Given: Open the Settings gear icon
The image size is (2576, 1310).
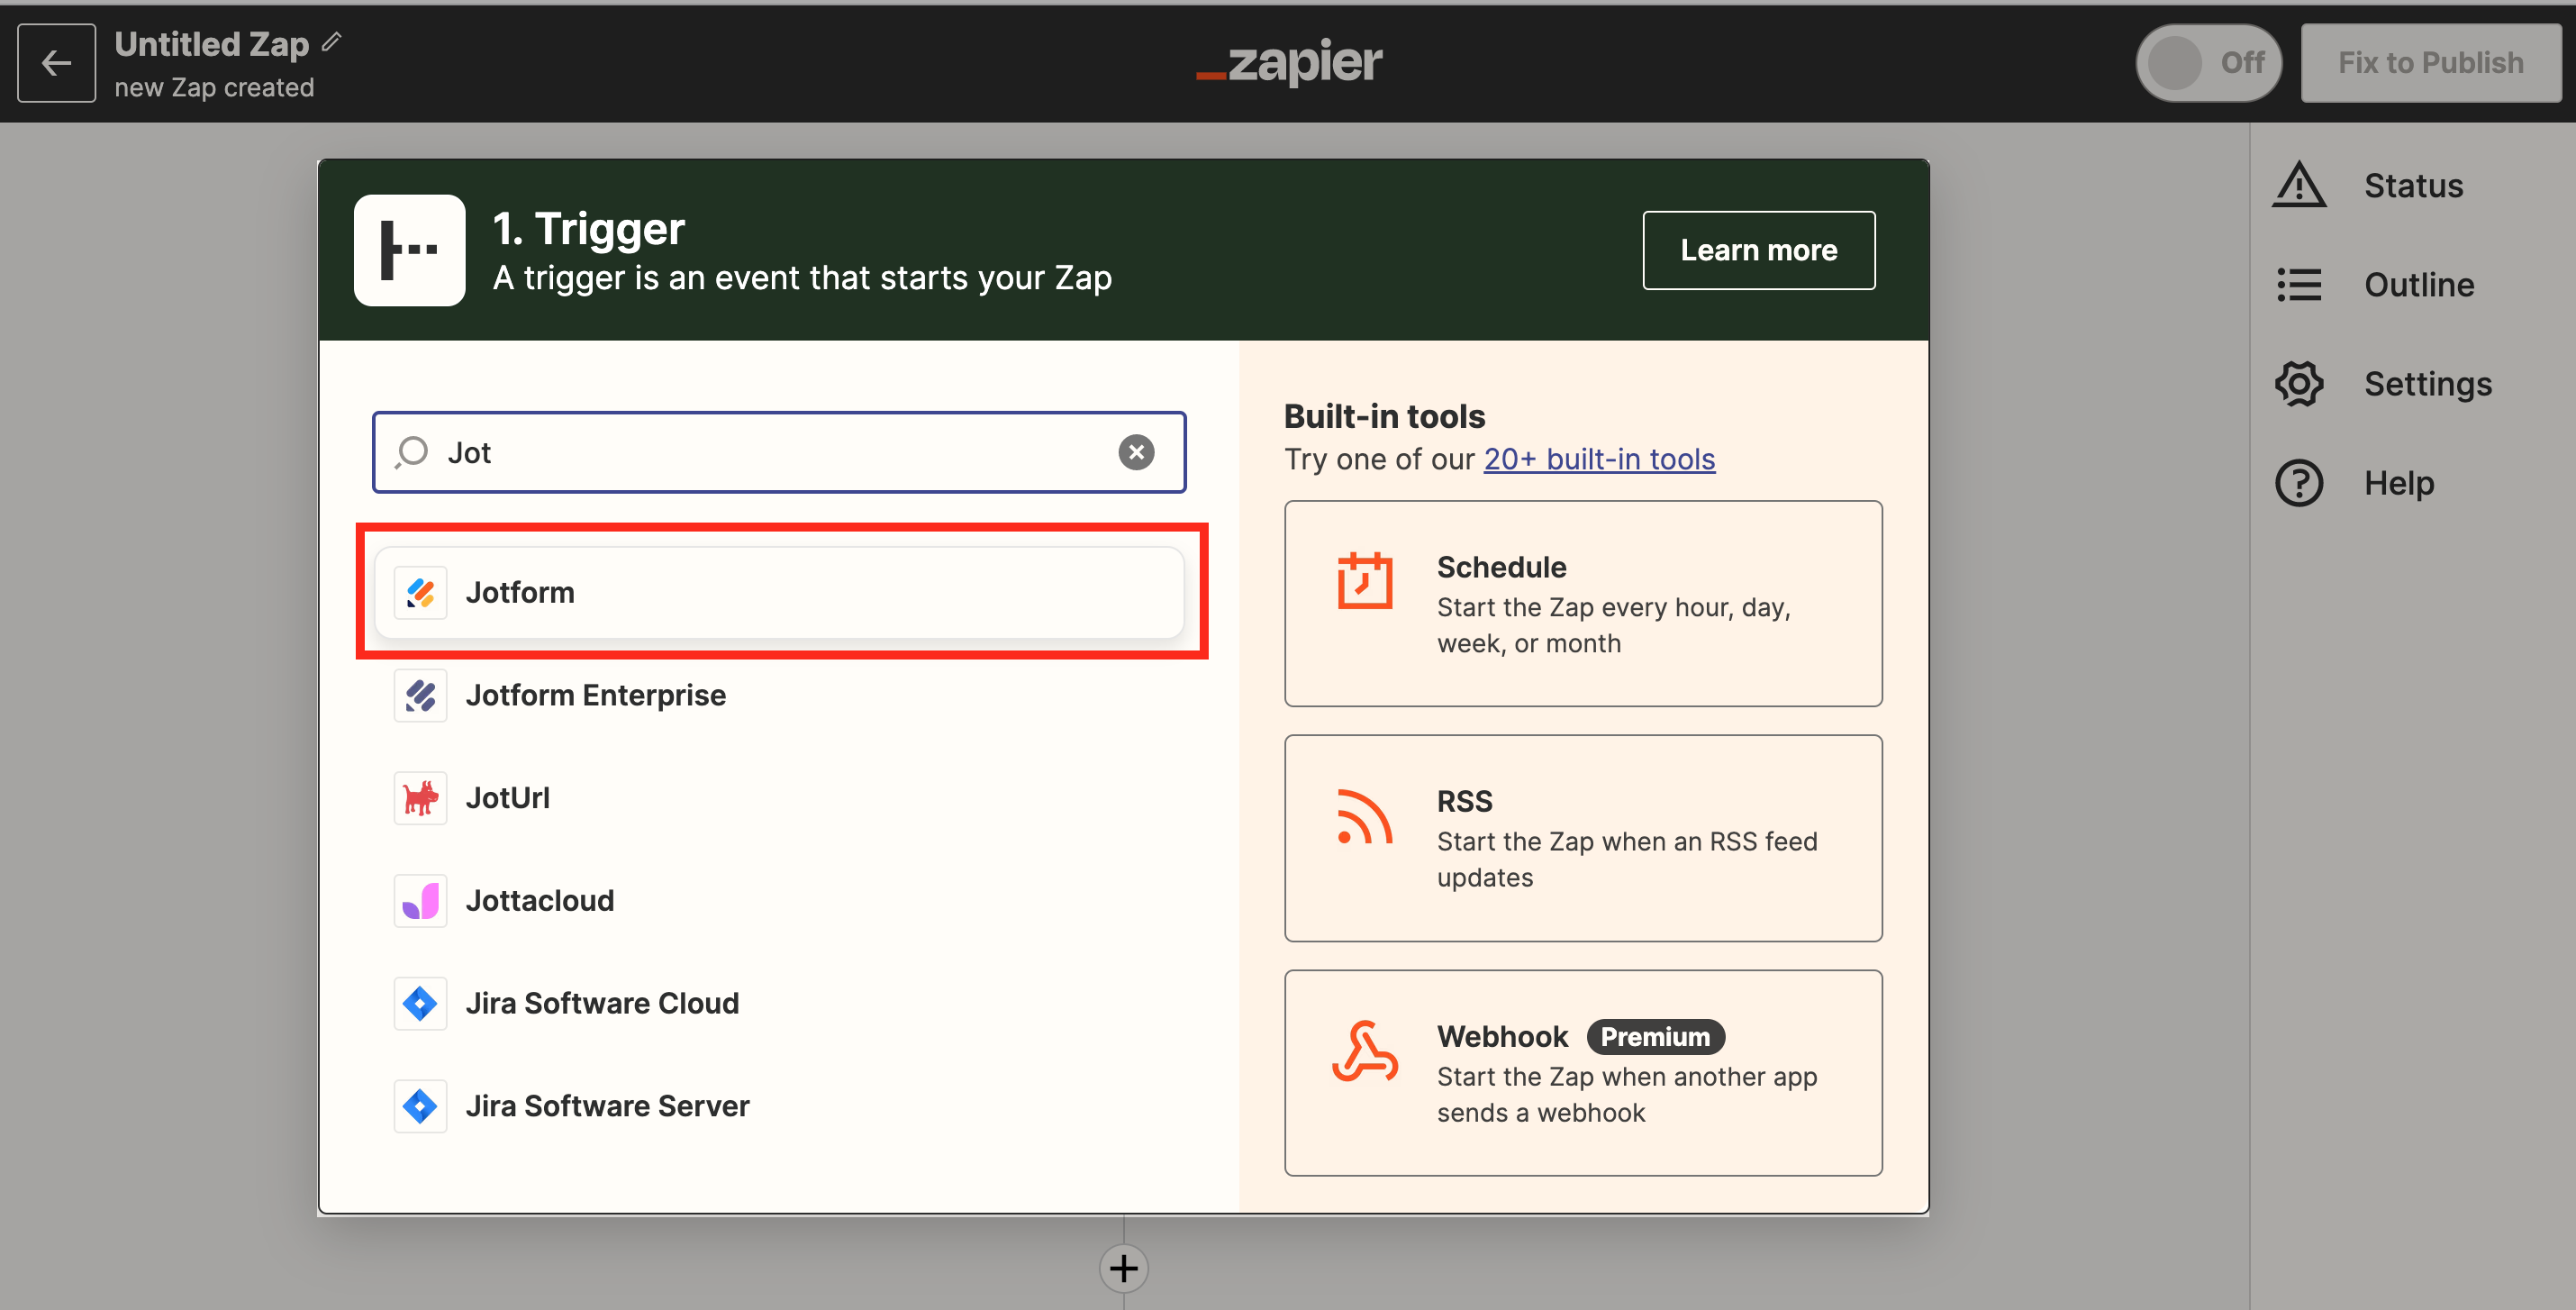Looking at the screenshot, I should tap(2299, 384).
